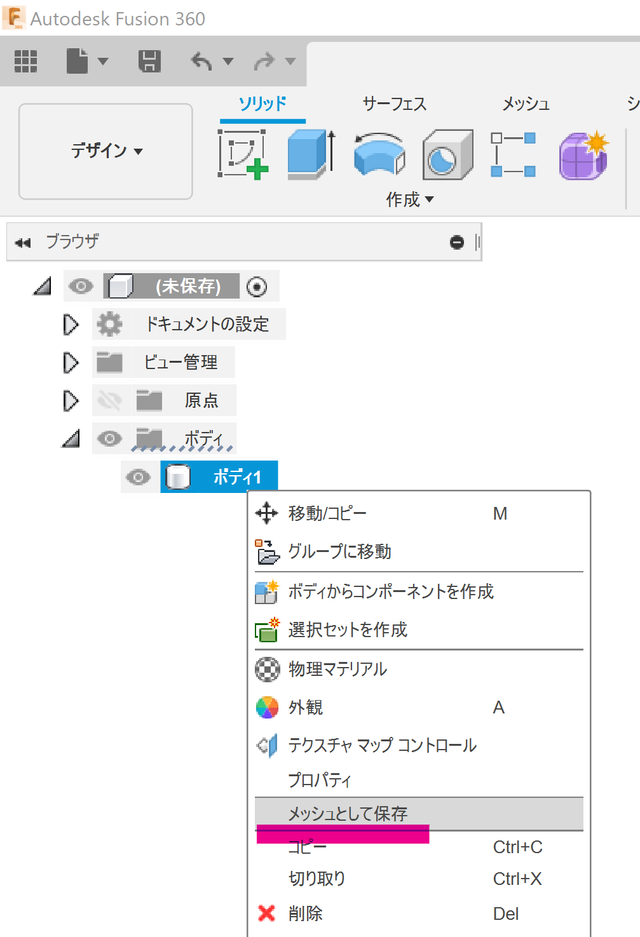Select the Rectangular Pattern tool
The width and height of the screenshot is (640, 937).
[513, 154]
